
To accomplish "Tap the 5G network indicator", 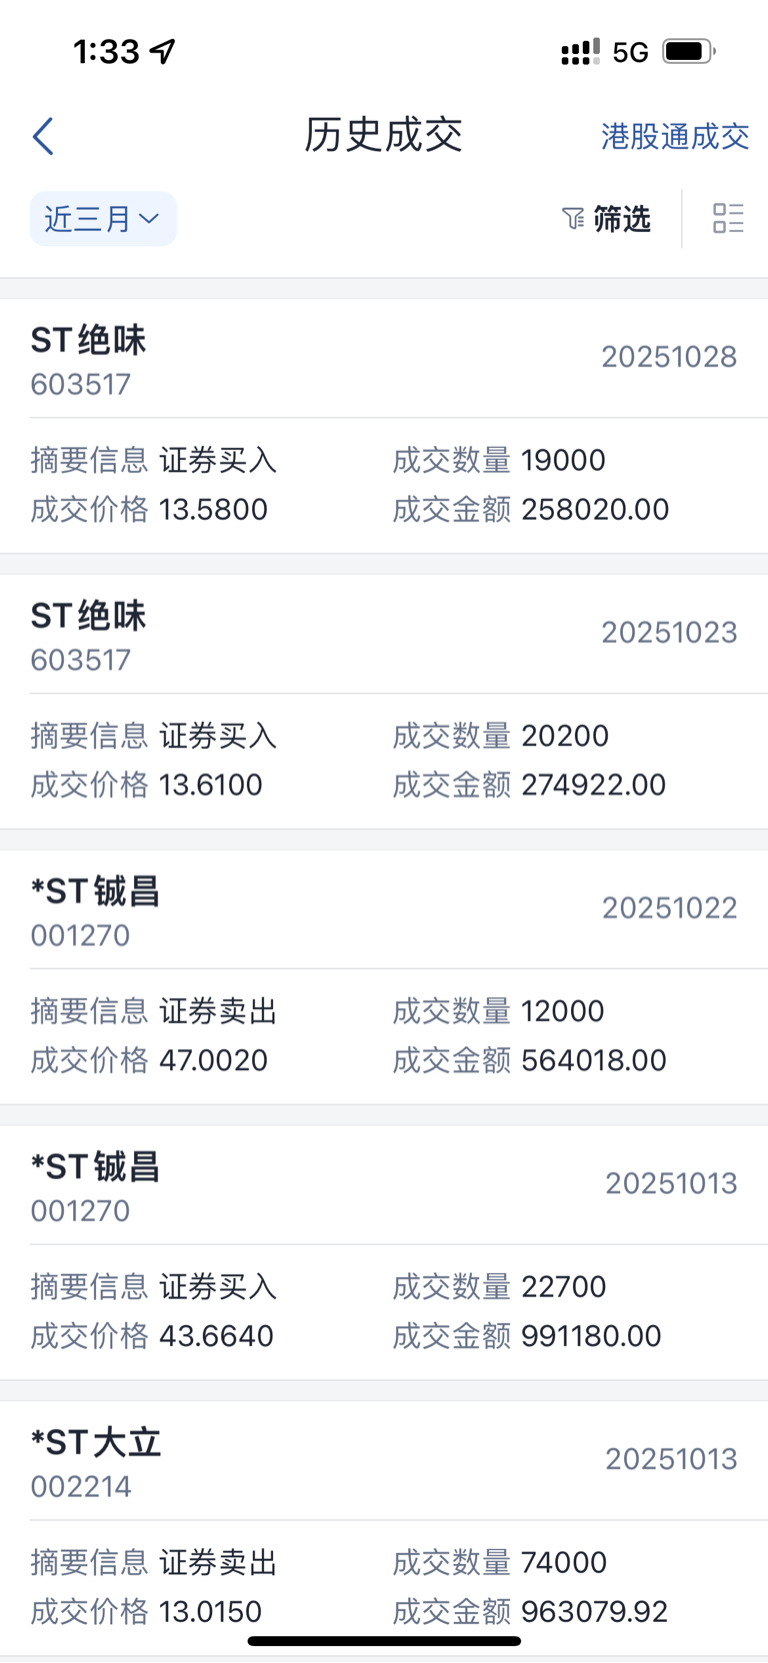I will pyautogui.click(x=630, y=52).
